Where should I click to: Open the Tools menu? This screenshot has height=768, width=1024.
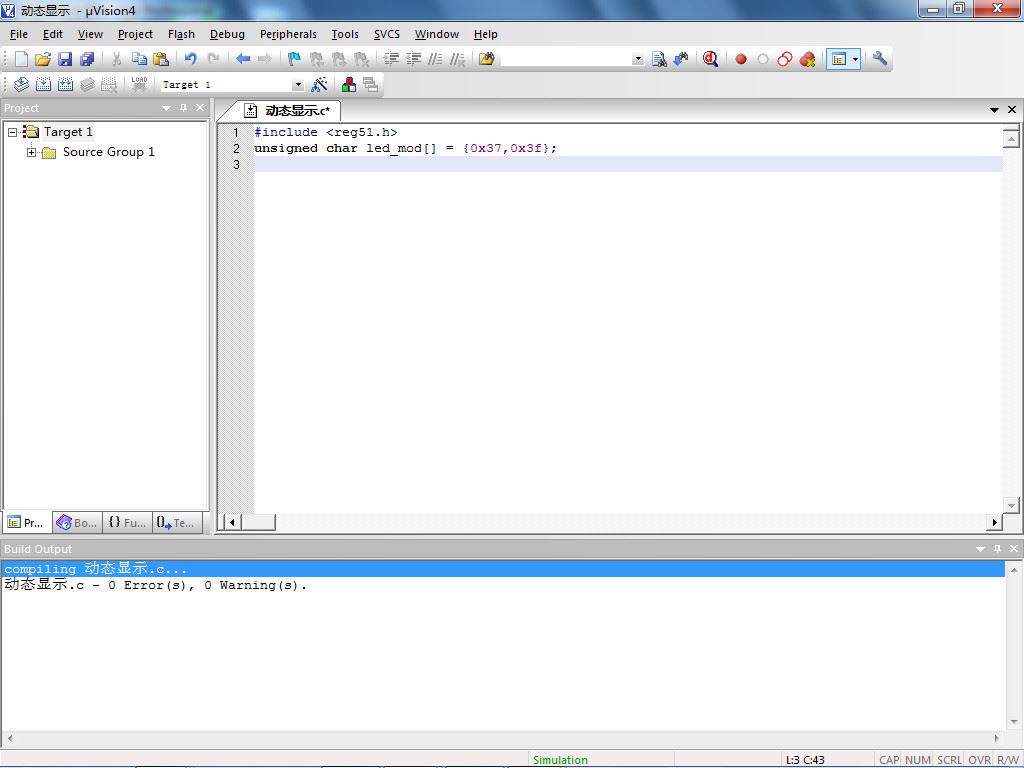[x=345, y=34]
